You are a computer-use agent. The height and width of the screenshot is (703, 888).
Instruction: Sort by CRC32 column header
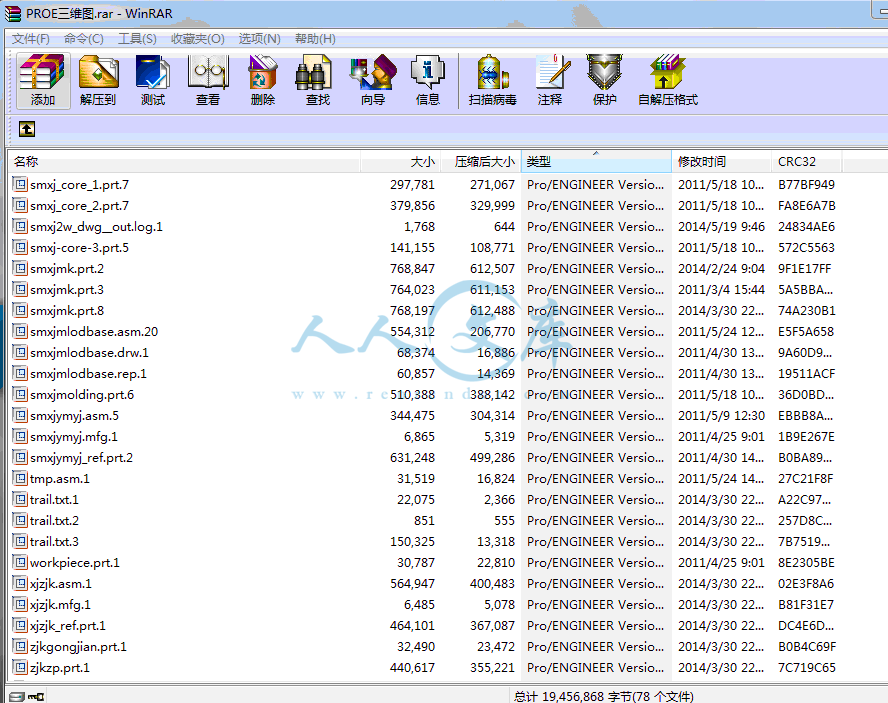(x=806, y=161)
